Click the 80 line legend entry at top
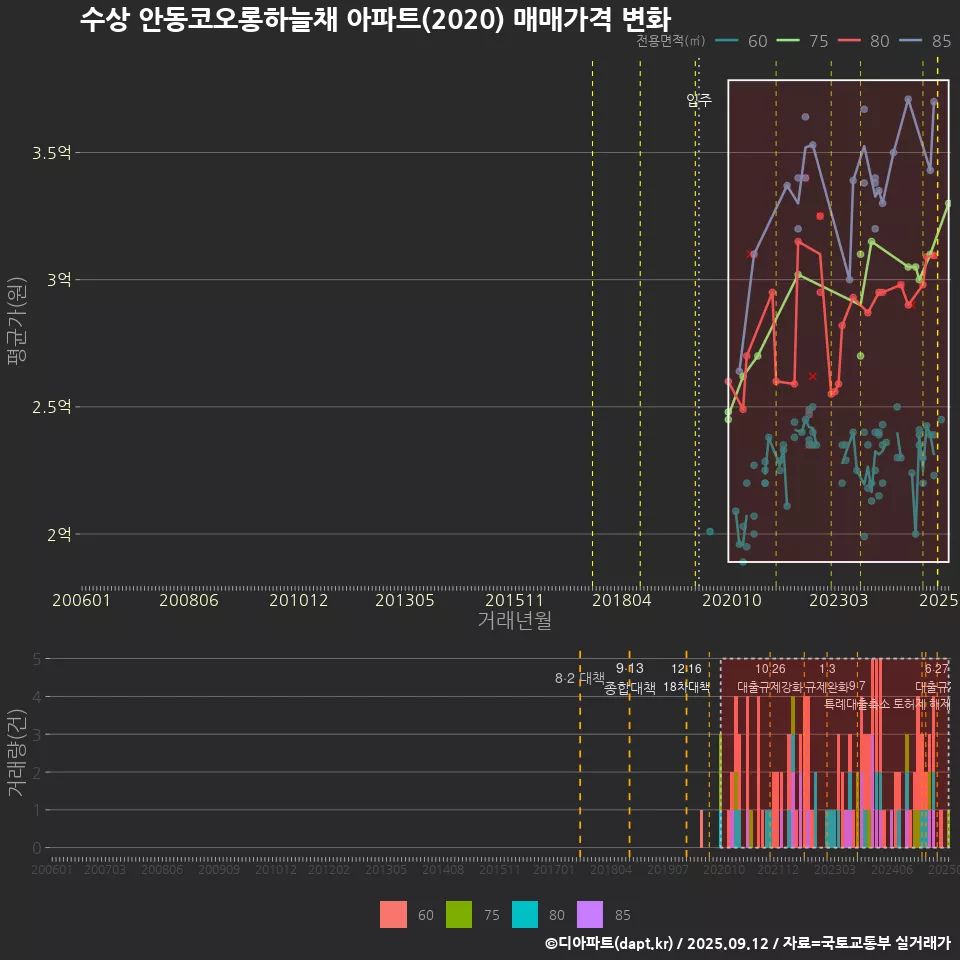The image size is (960, 960). pos(864,41)
